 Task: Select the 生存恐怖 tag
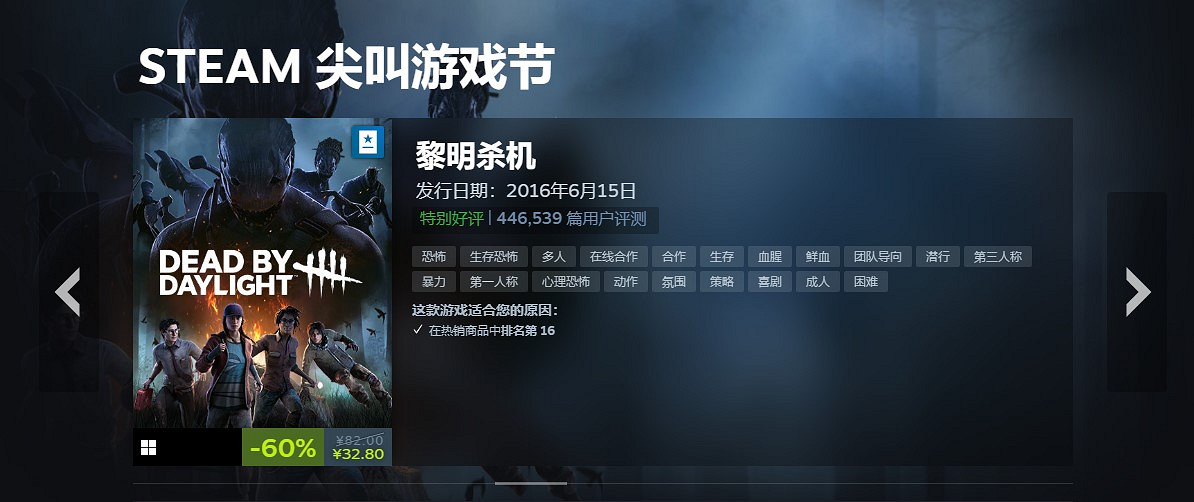pos(493,257)
